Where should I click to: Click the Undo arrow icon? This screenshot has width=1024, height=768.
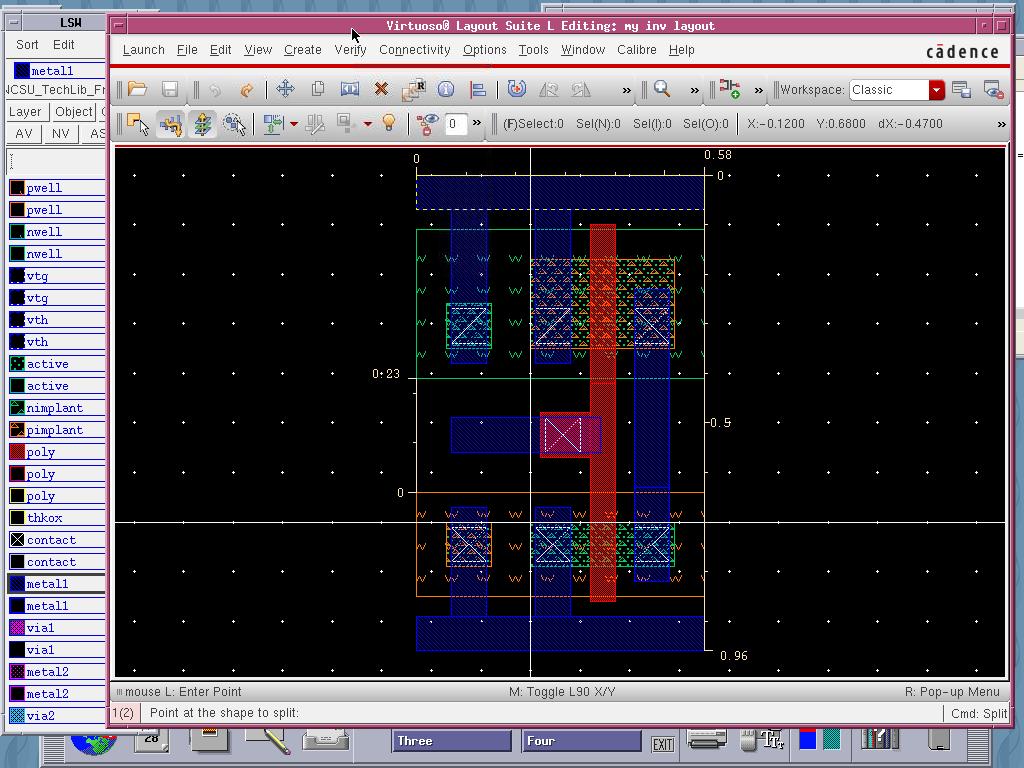click(x=215, y=89)
